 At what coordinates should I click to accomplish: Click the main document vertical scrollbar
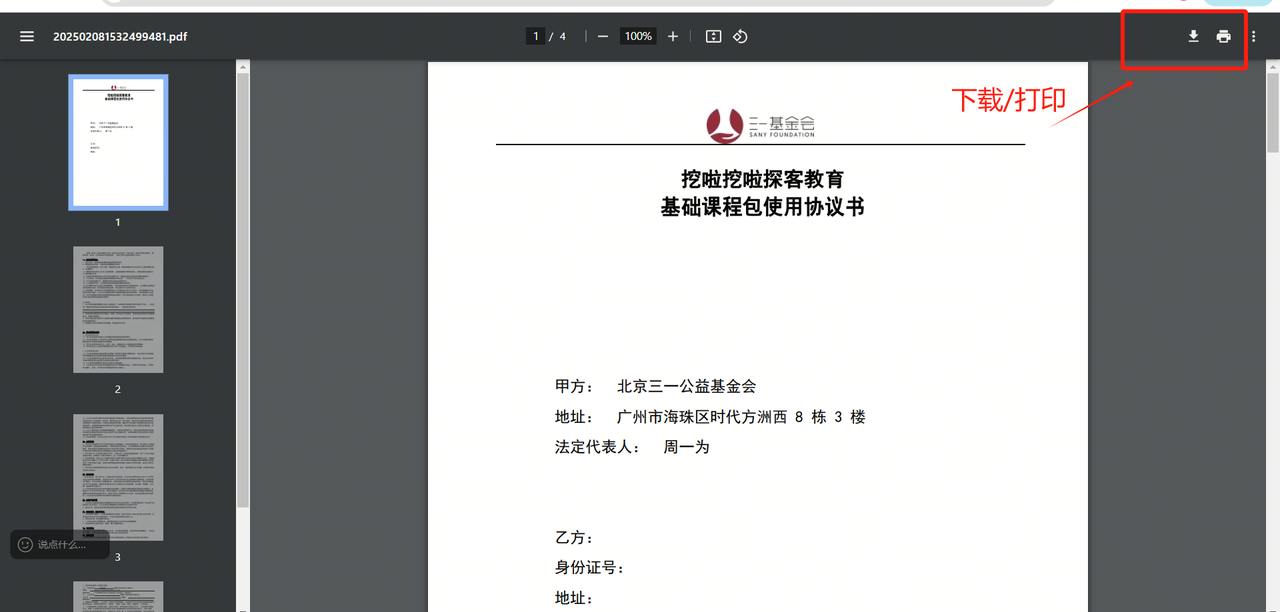point(1273,110)
